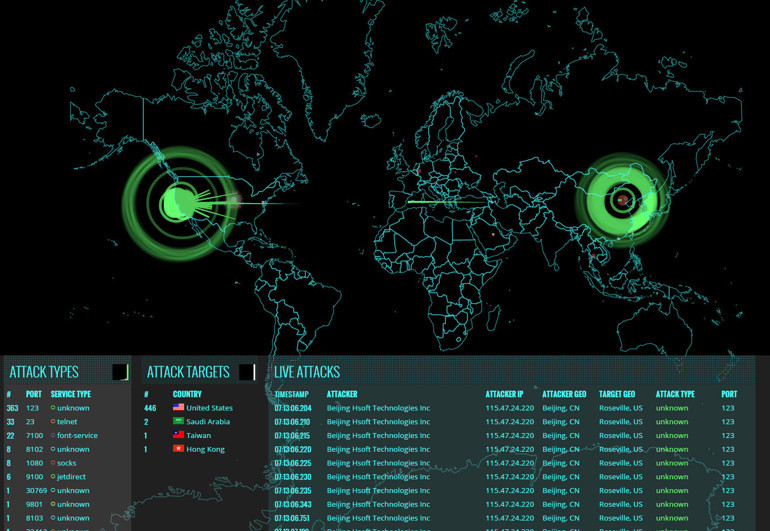Click the telnet service color dot
770x531 pixels.
pos(53,422)
